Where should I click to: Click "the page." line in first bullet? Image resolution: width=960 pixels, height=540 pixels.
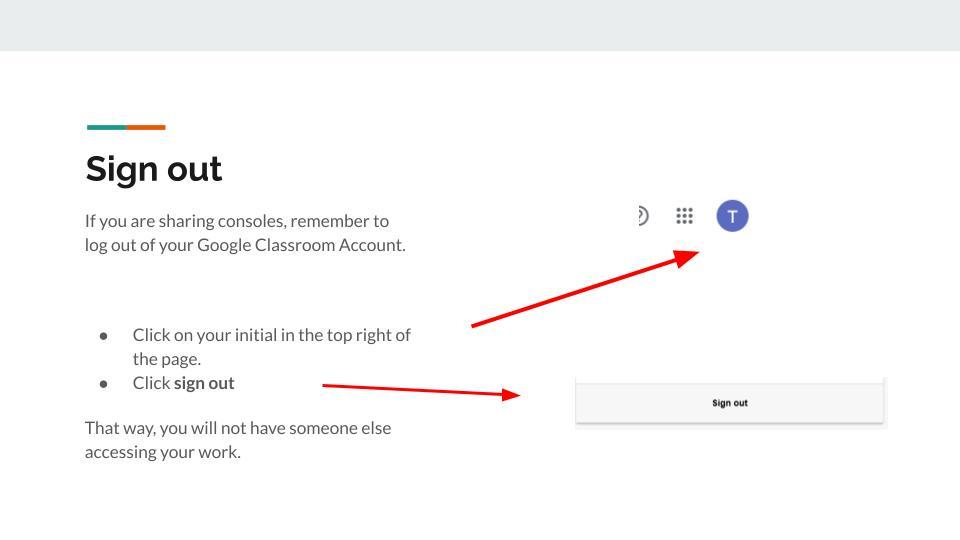167,359
